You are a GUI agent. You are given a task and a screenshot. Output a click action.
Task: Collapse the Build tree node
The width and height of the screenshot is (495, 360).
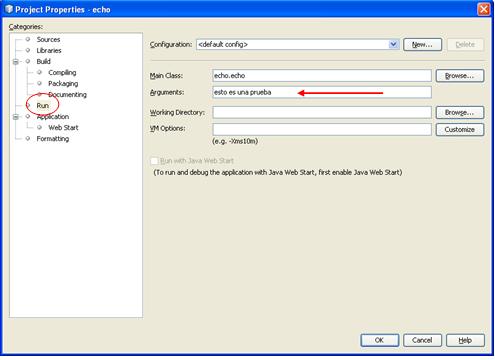click(x=16, y=62)
